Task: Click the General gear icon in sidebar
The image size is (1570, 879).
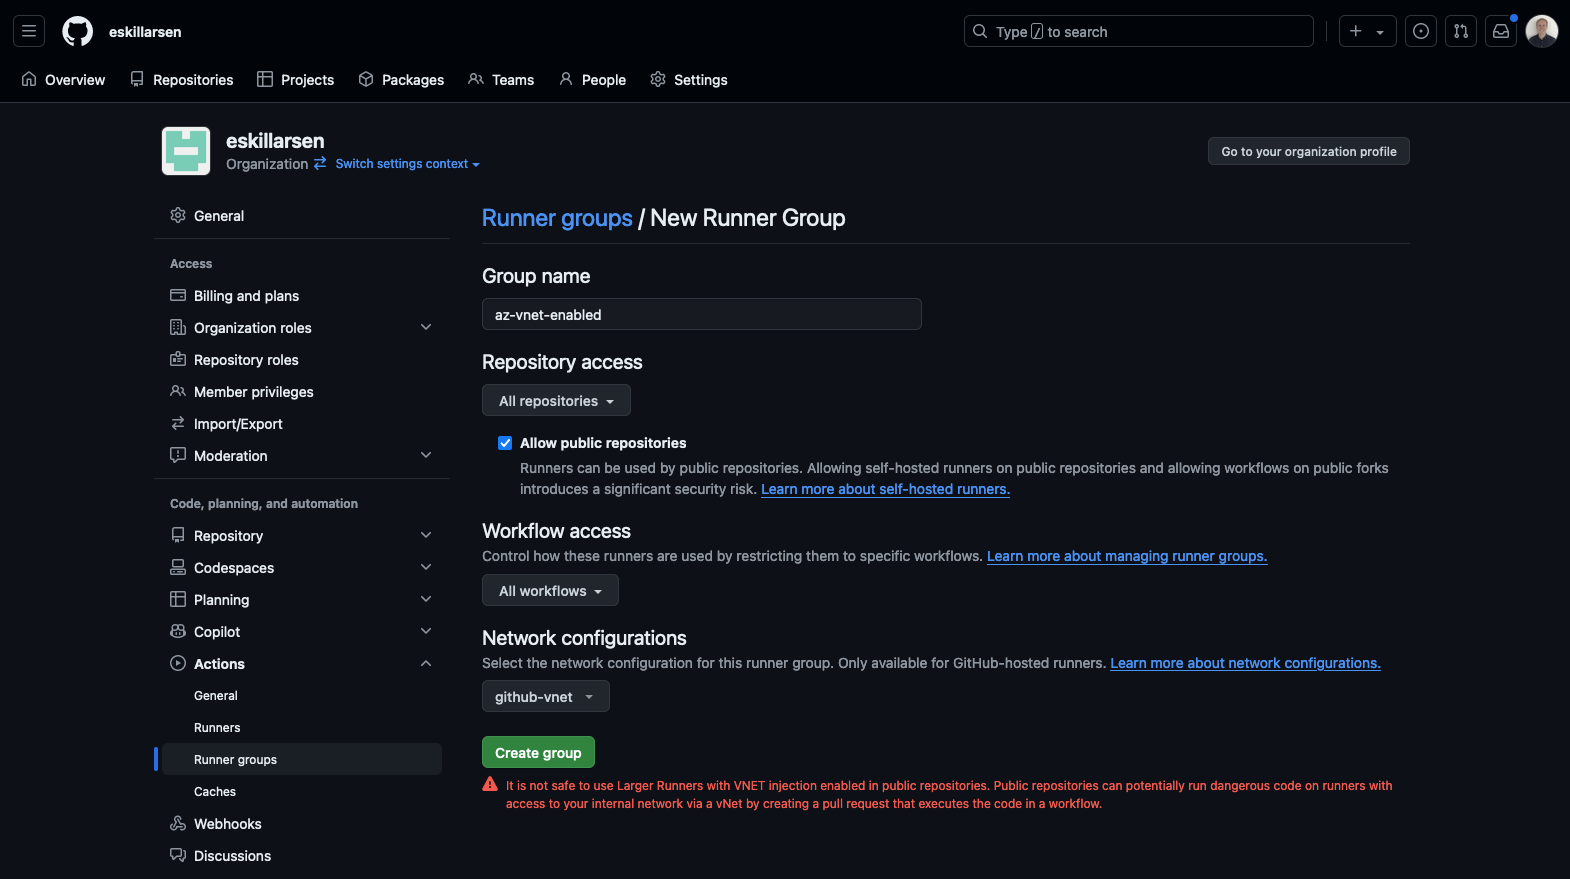Action: tap(178, 215)
